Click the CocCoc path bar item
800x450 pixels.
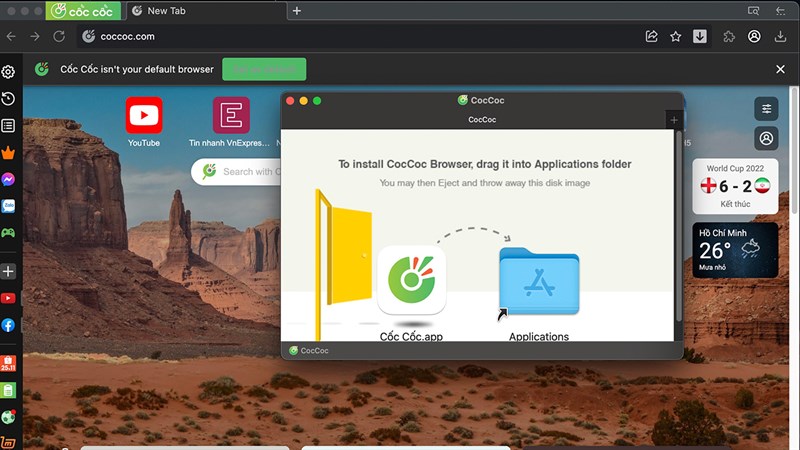coord(309,351)
